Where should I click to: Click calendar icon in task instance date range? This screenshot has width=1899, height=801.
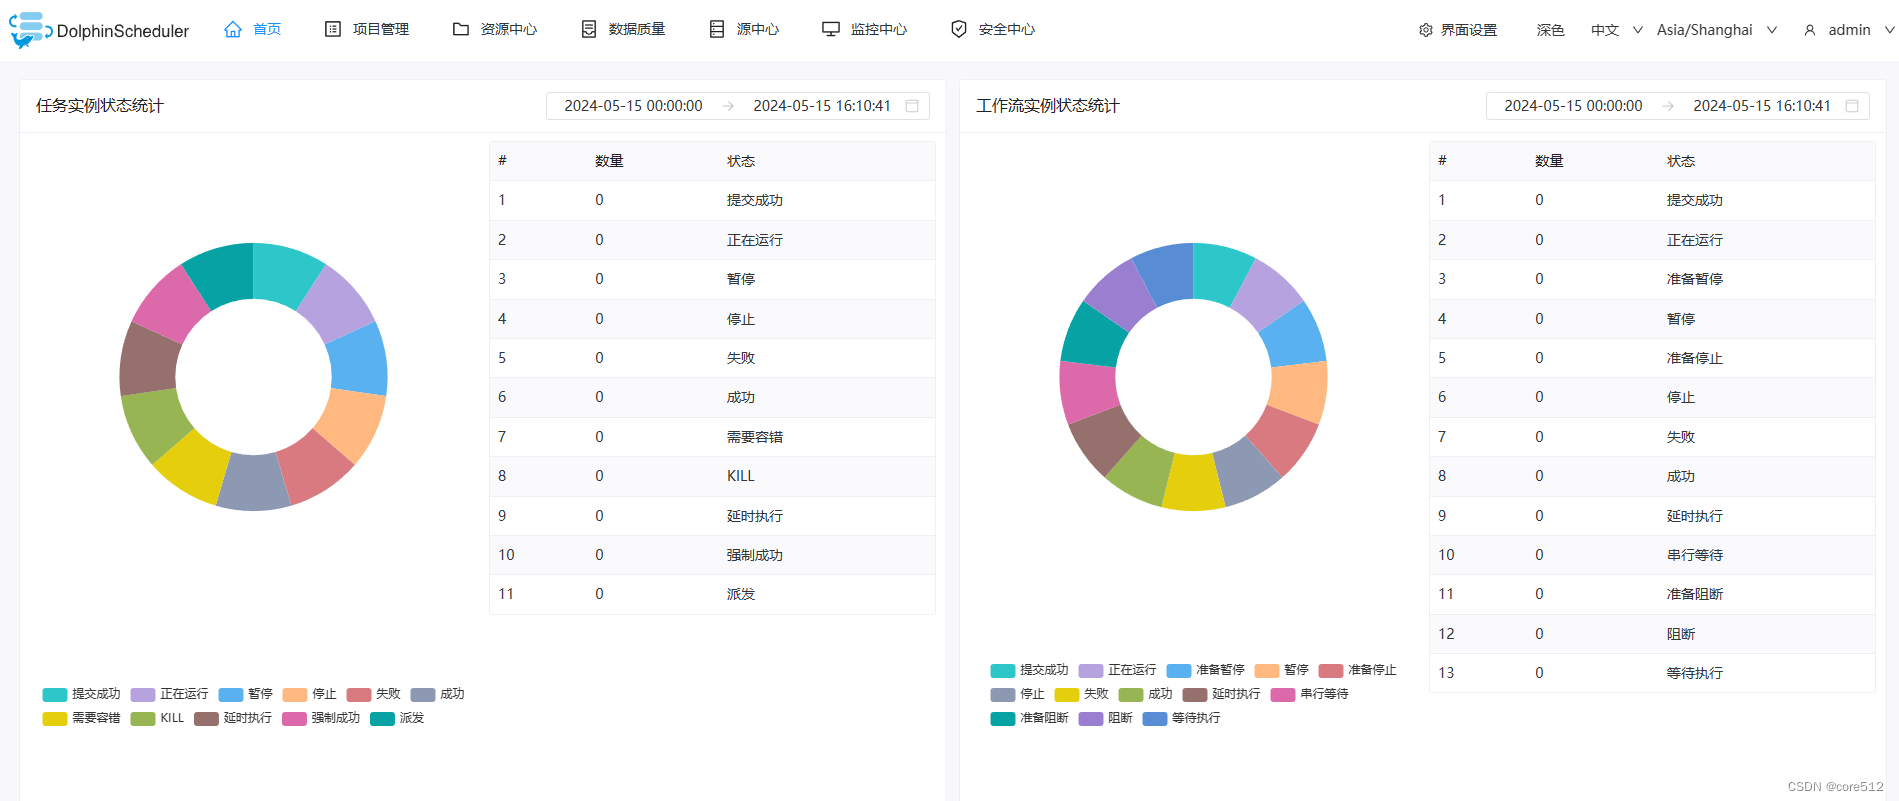[x=912, y=106]
